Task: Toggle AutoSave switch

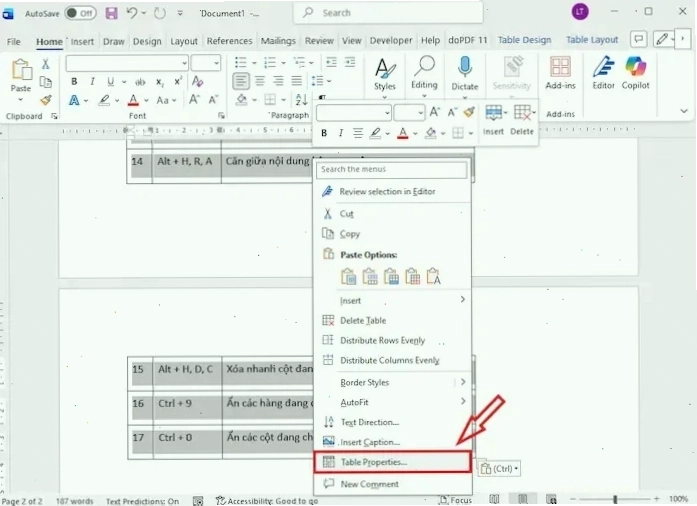Action: pyautogui.click(x=80, y=13)
